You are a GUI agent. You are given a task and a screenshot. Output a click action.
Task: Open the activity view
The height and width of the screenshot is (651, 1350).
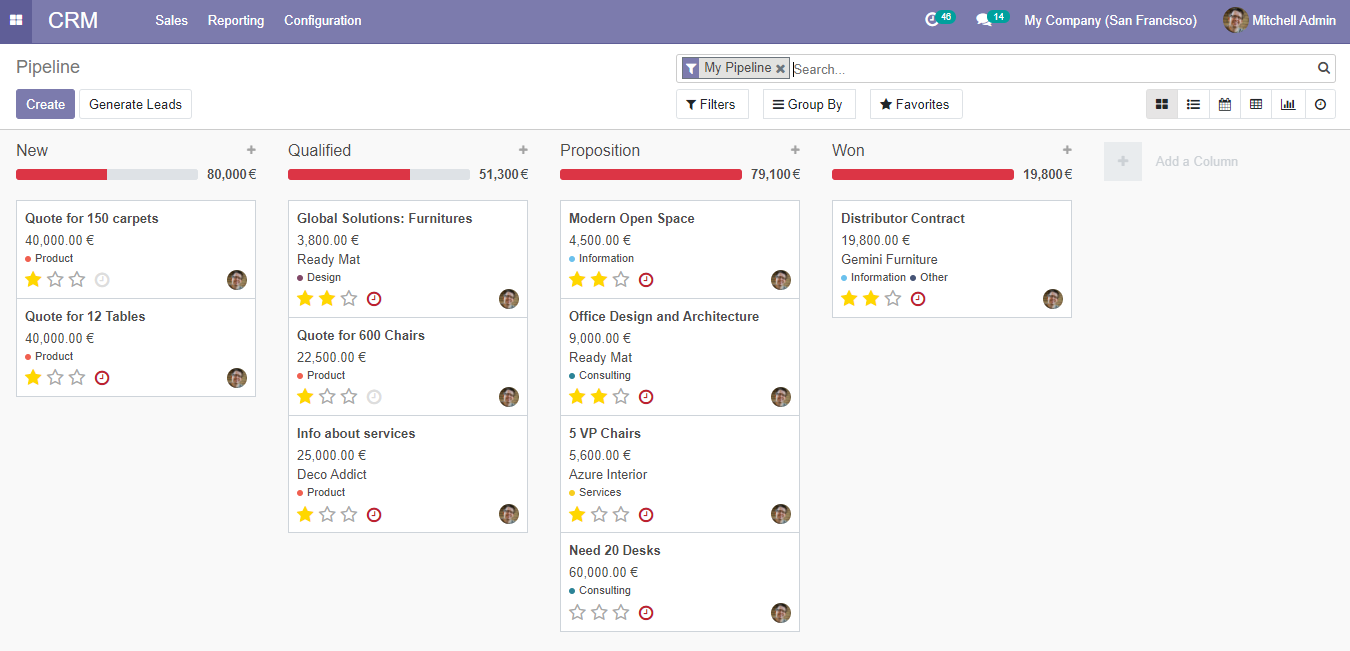1319,103
